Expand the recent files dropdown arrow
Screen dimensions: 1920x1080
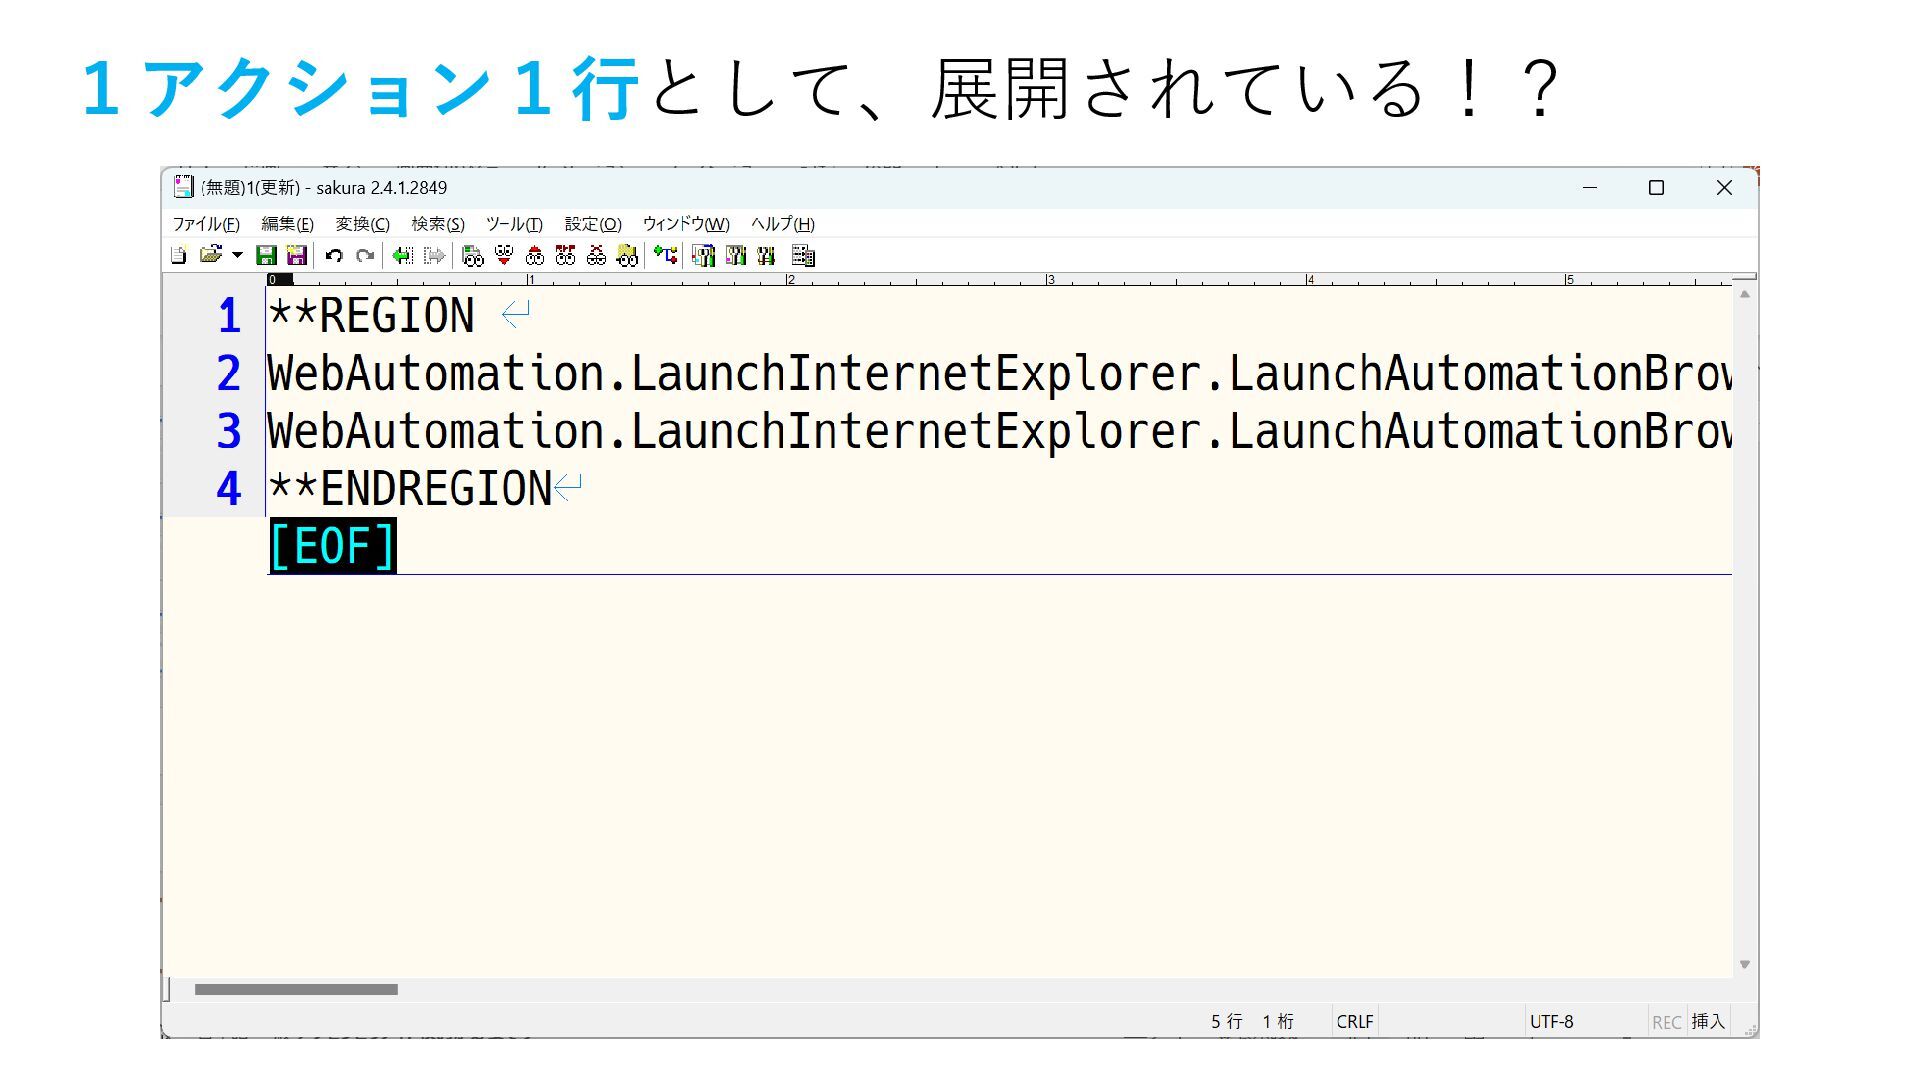tap(237, 256)
